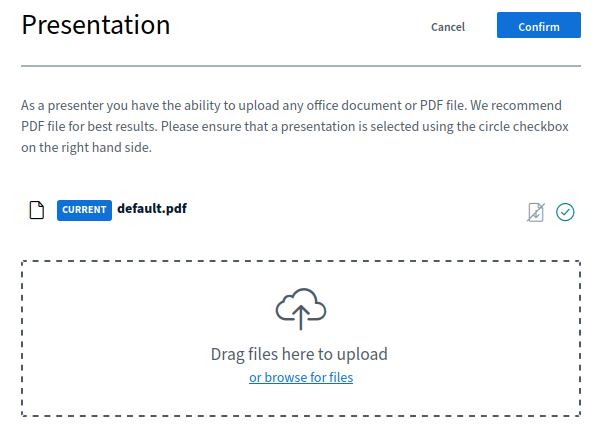The height and width of the screenshot is (440, 601).
Task: Open the 'or browse for files' link
Action: click(x=301, y=377)
